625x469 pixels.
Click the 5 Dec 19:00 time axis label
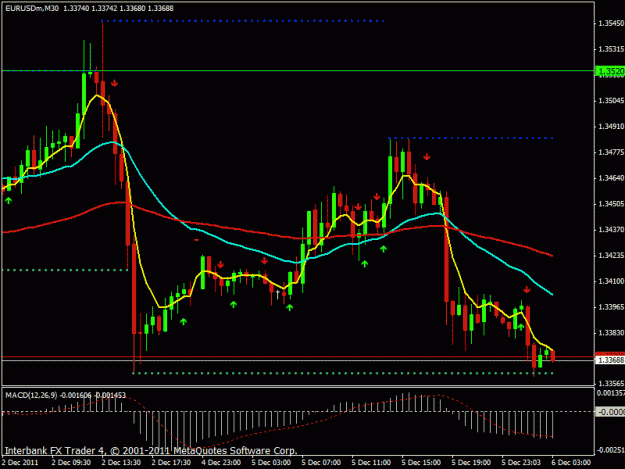[471, 463]
